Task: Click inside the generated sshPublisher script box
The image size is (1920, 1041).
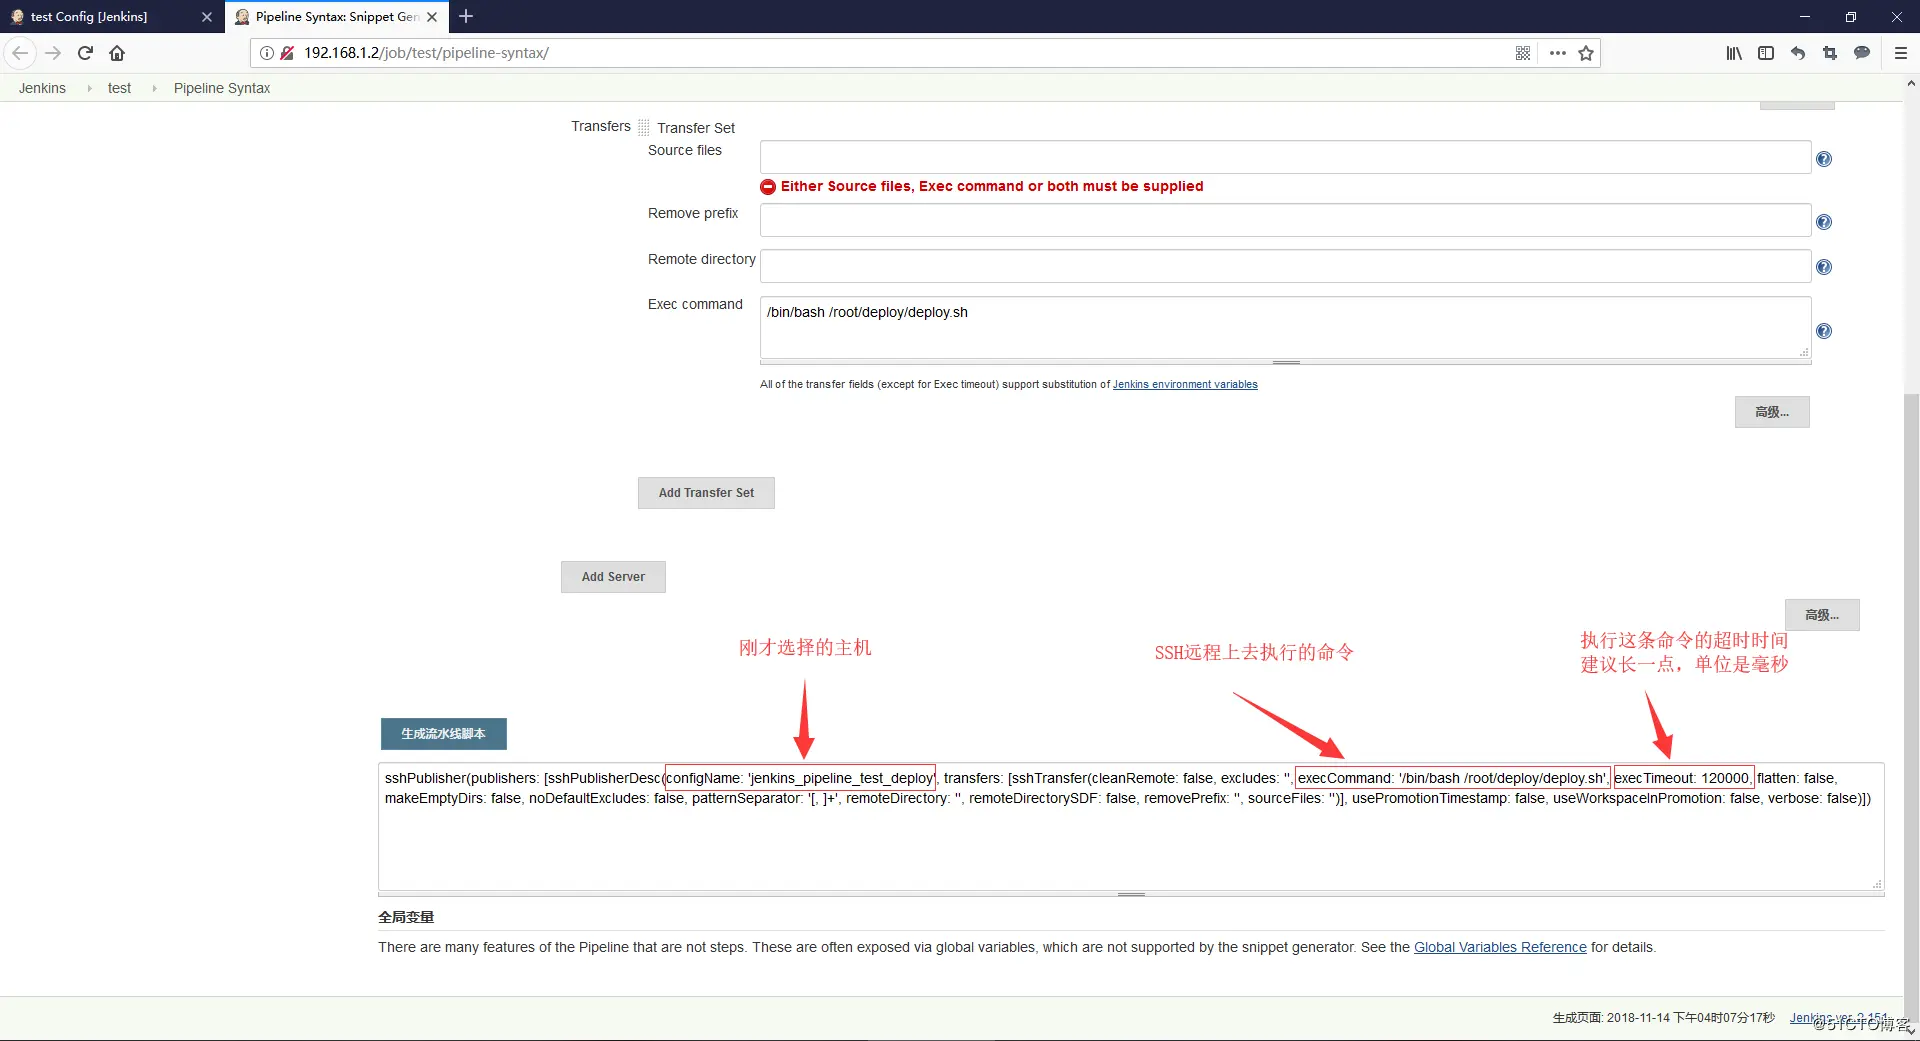Action: click(1131, 826)
